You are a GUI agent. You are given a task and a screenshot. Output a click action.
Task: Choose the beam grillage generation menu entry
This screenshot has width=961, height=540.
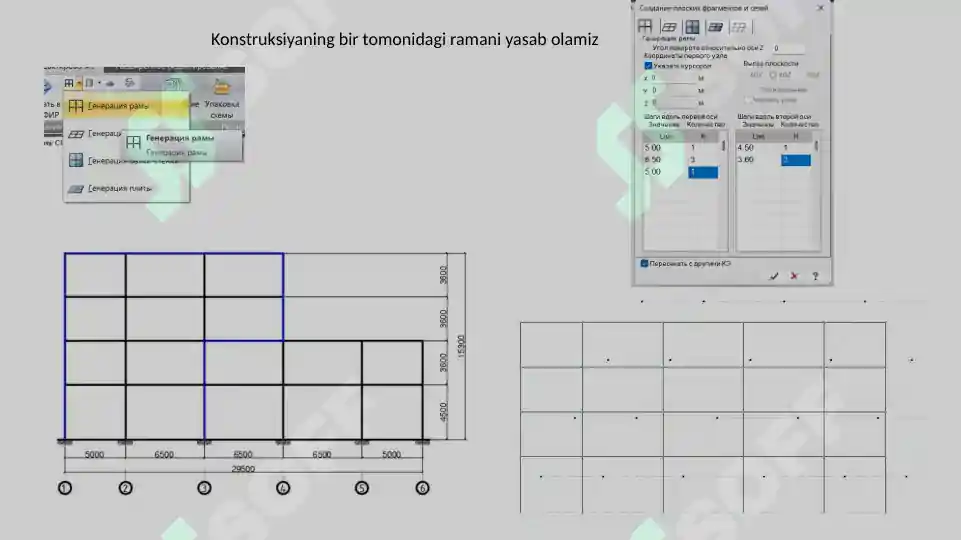coord(93,134)
